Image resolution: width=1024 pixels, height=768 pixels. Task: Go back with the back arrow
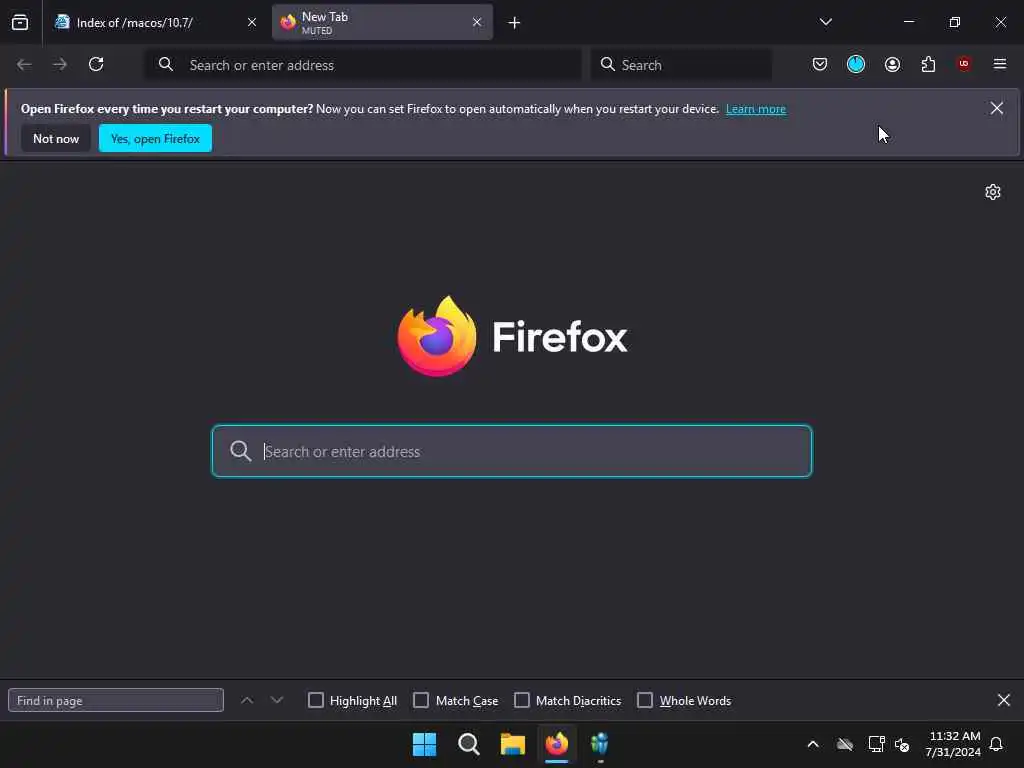click(x=24, y=64)
